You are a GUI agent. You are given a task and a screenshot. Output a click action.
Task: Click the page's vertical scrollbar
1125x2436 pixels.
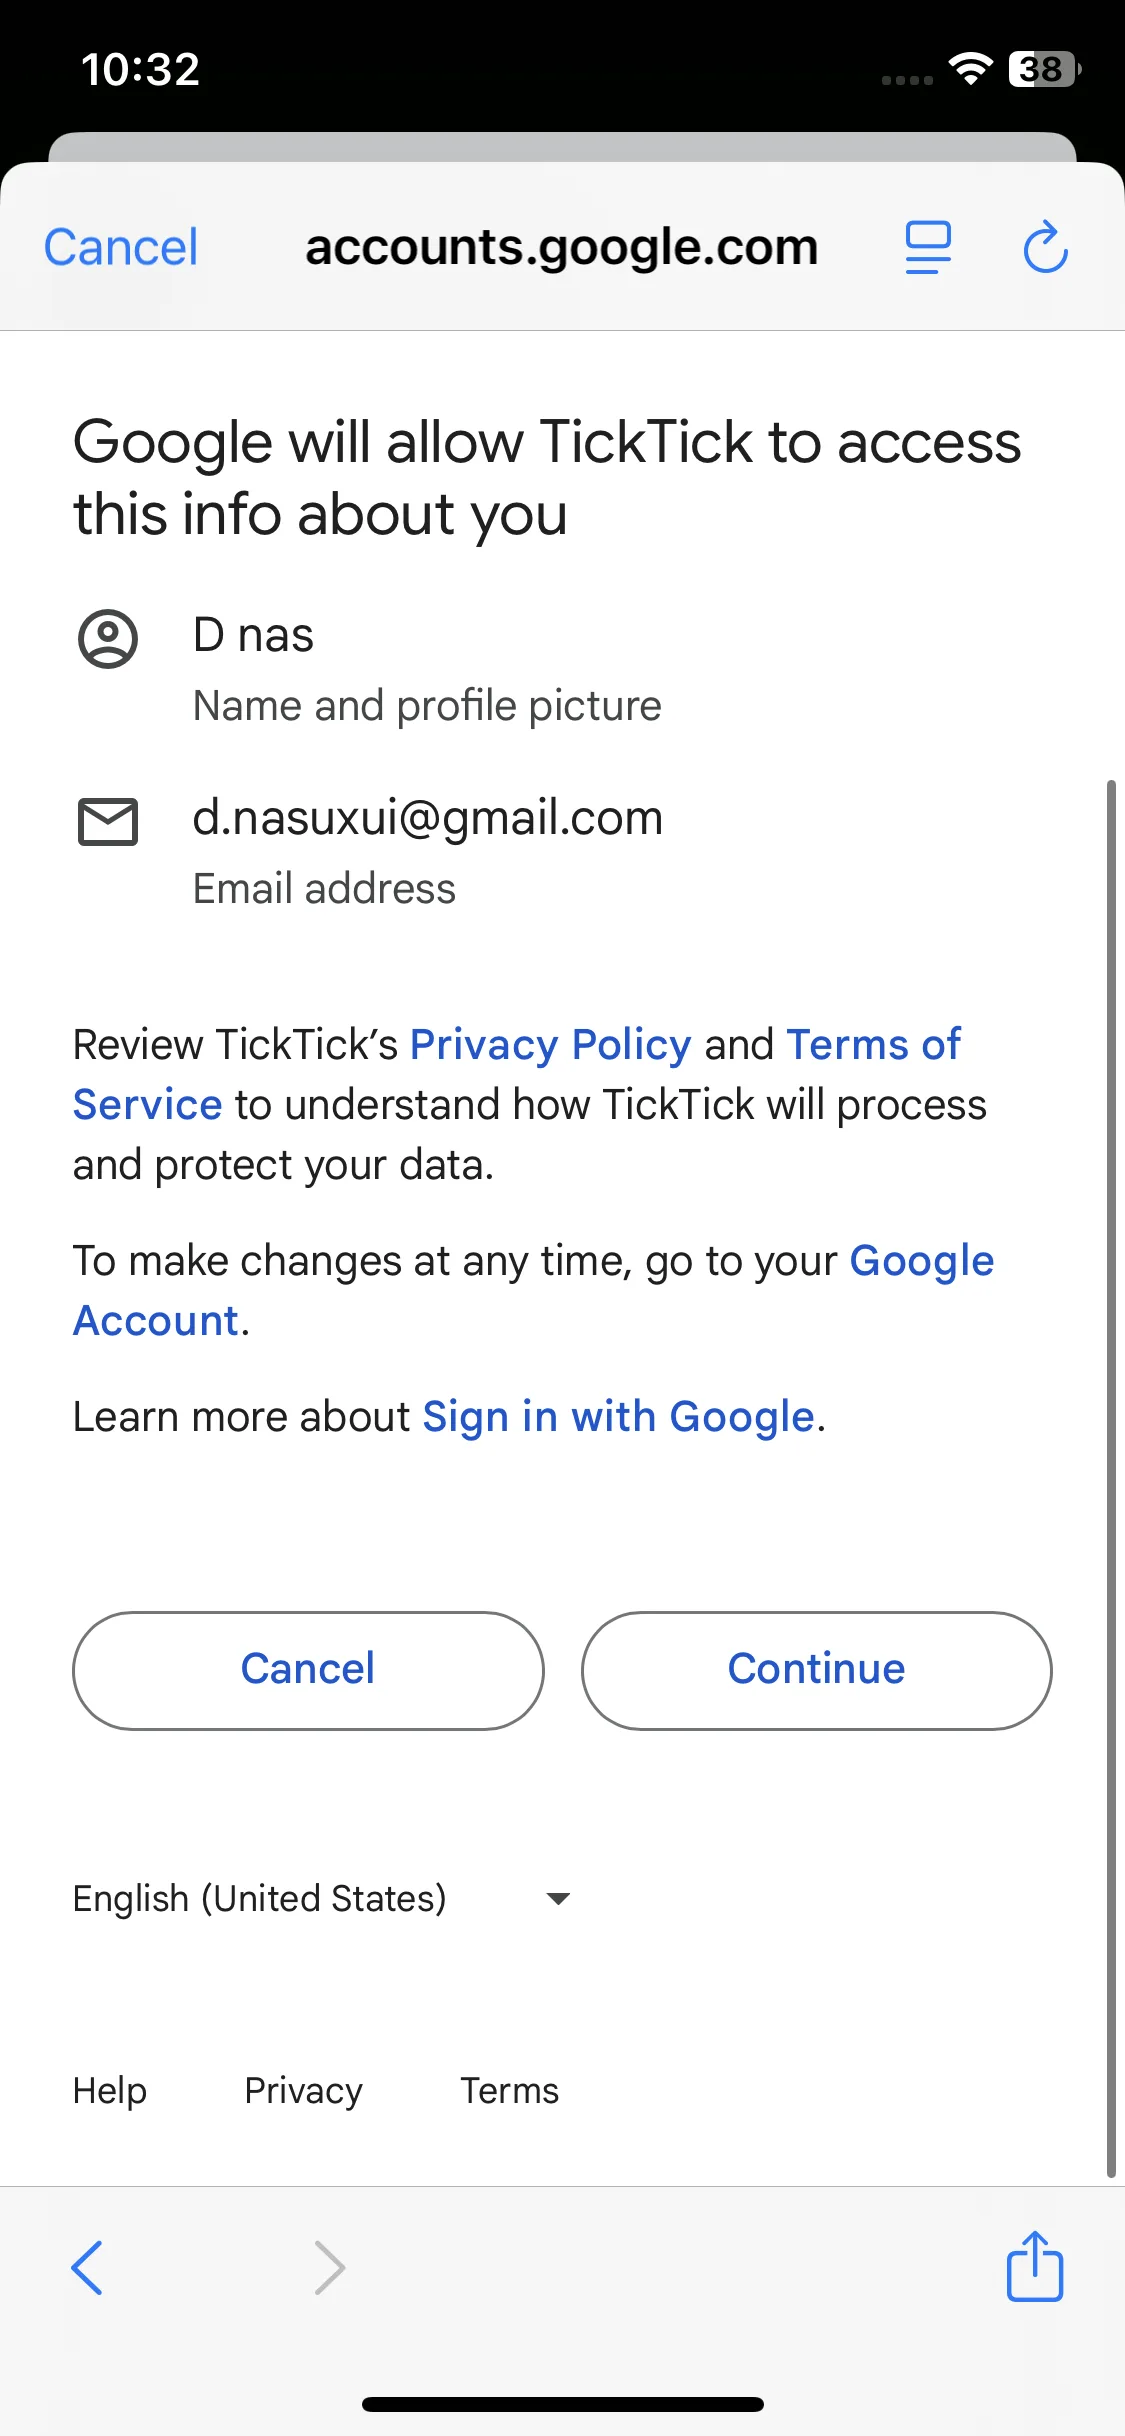(1110, 1478)
